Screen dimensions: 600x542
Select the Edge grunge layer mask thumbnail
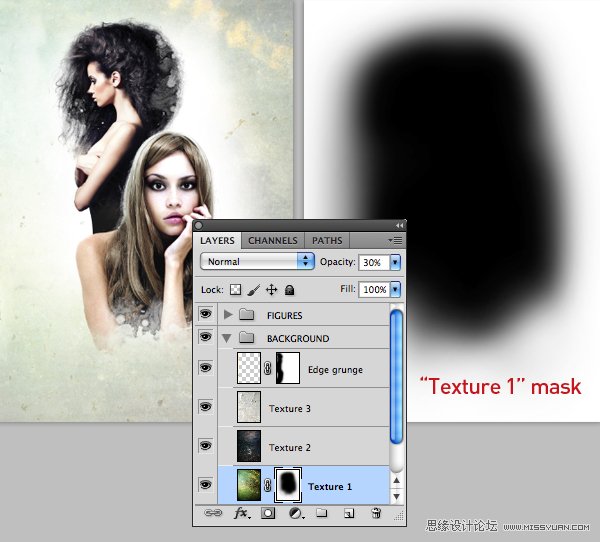(x=288, y=368)
